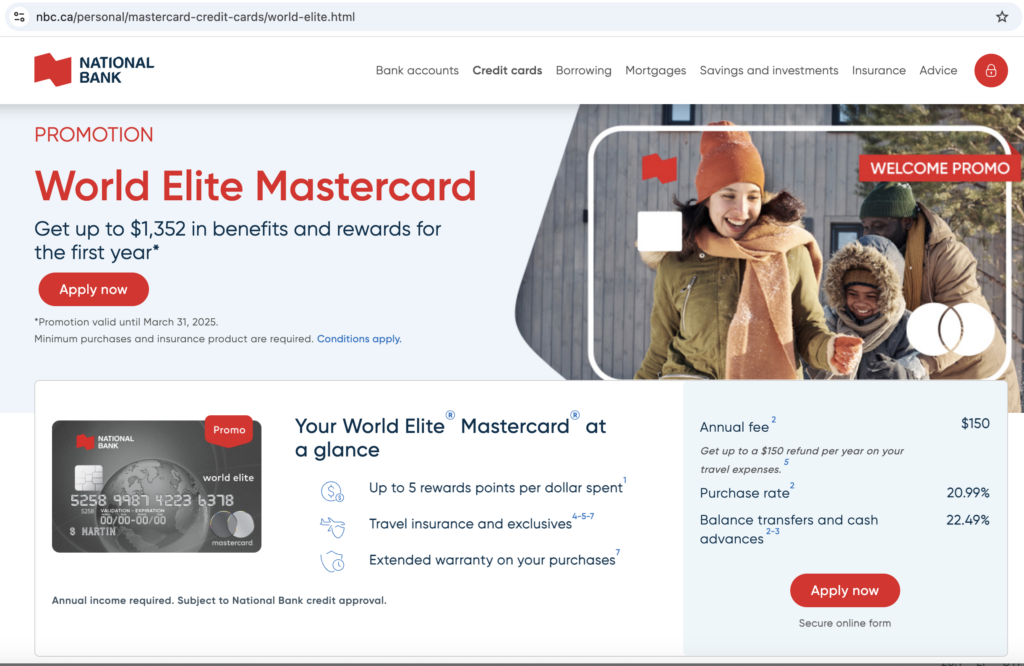Click the extended warranty shield icon
Image resolution: width=1024 pixels, height=666 pixels.
coord(332,561)
